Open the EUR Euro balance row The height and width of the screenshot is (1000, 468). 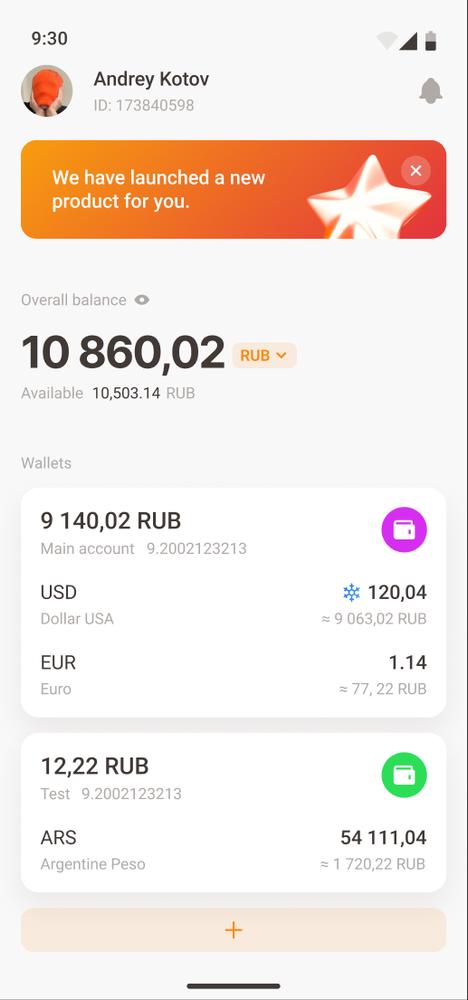click(233, 675)
